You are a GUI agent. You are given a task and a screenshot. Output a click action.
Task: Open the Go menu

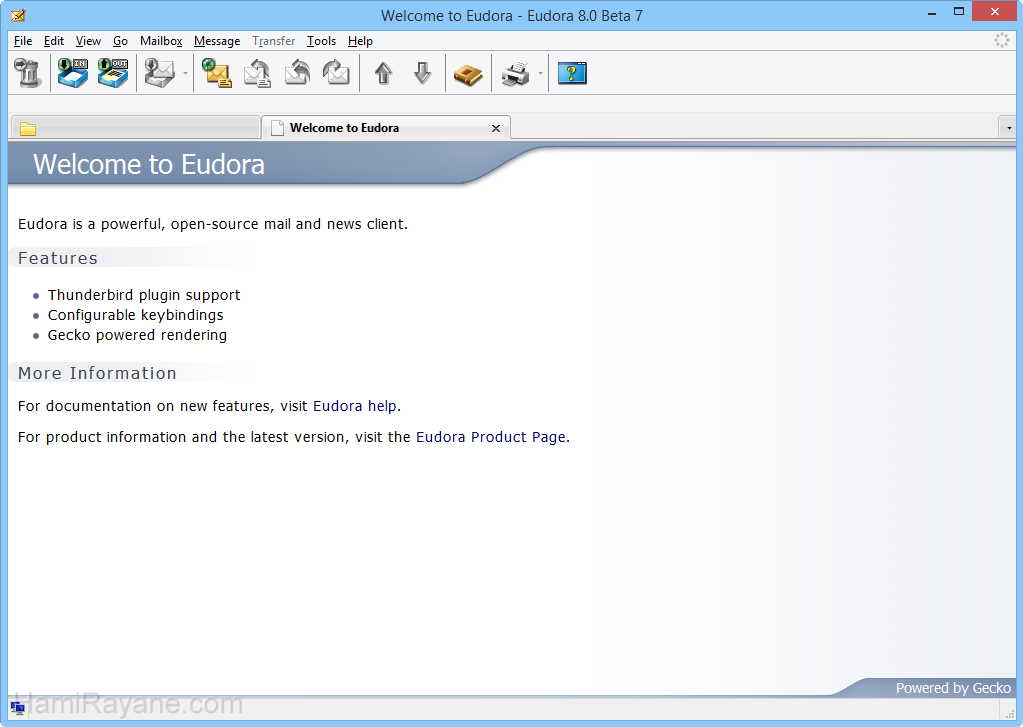[120, 40]
